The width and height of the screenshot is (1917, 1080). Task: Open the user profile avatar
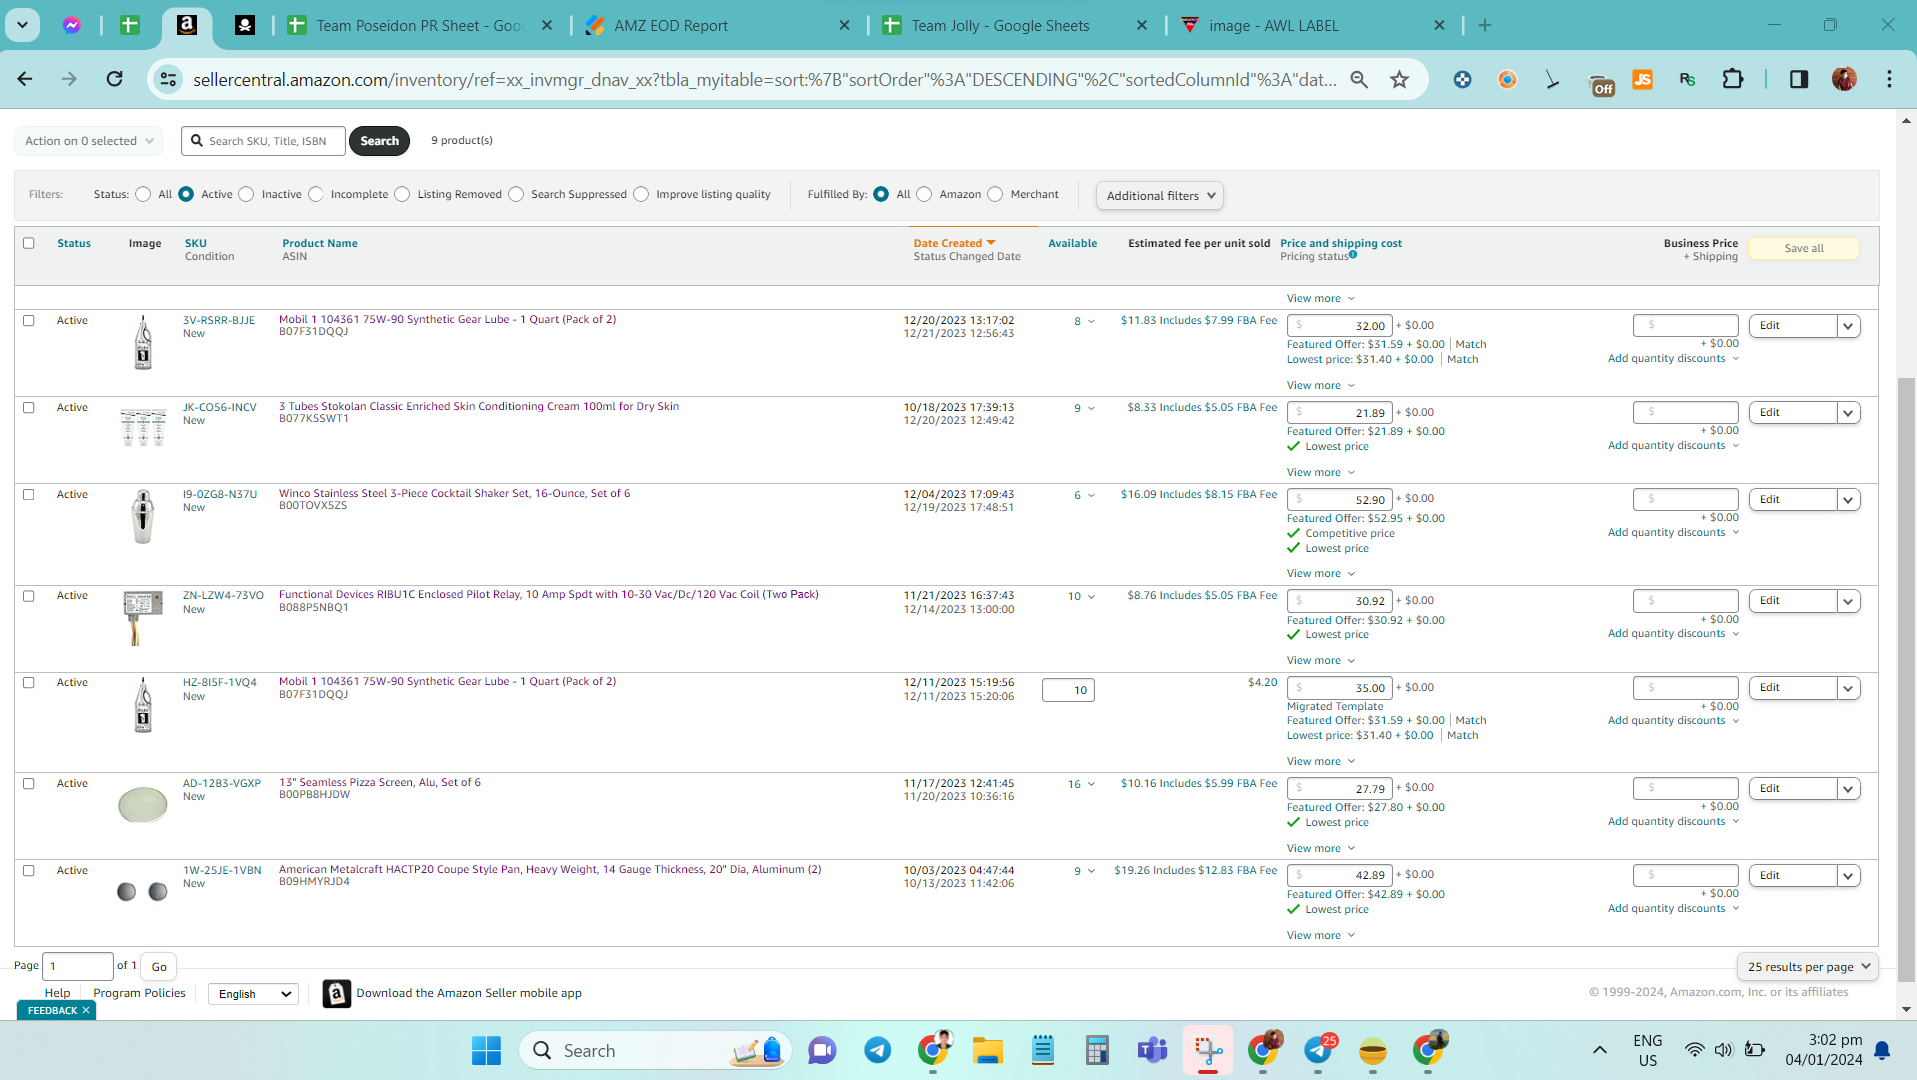tap(1844, 79)
